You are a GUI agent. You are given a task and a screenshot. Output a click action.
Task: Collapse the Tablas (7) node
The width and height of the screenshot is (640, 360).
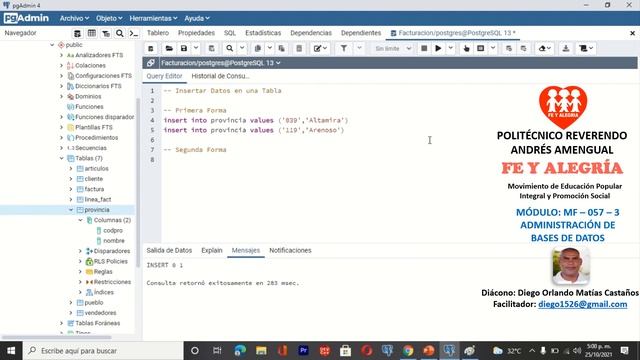(x=62, y=158)
